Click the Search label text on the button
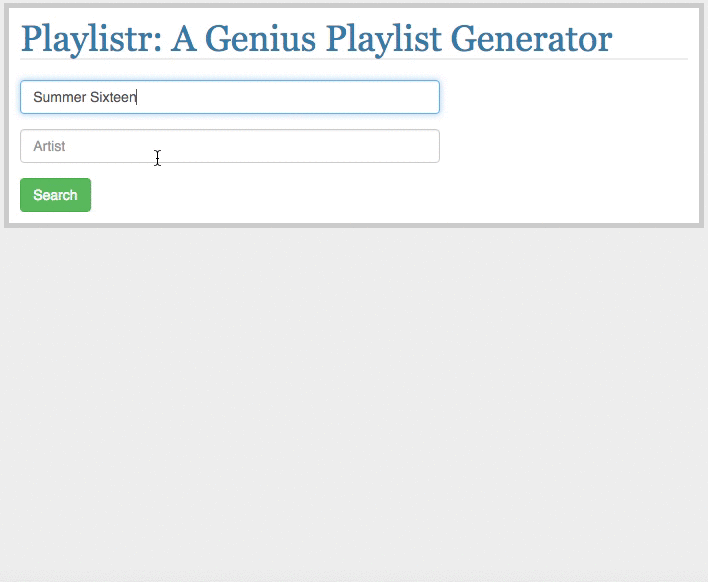 (x=56, y=195)
